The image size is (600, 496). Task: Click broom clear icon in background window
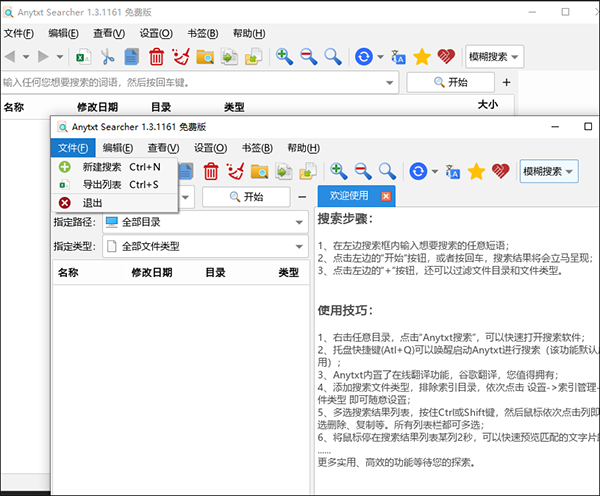tap(181, 57)
